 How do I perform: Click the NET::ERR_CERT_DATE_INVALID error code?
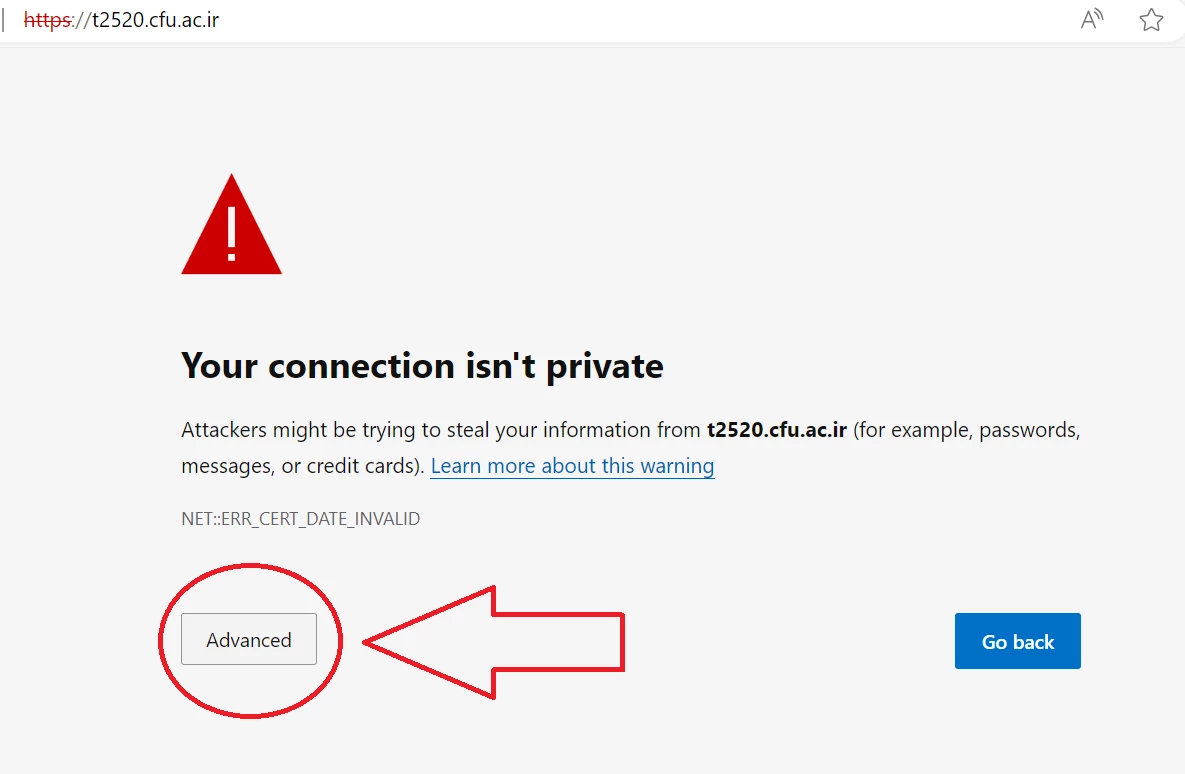(x=300, y=519)
